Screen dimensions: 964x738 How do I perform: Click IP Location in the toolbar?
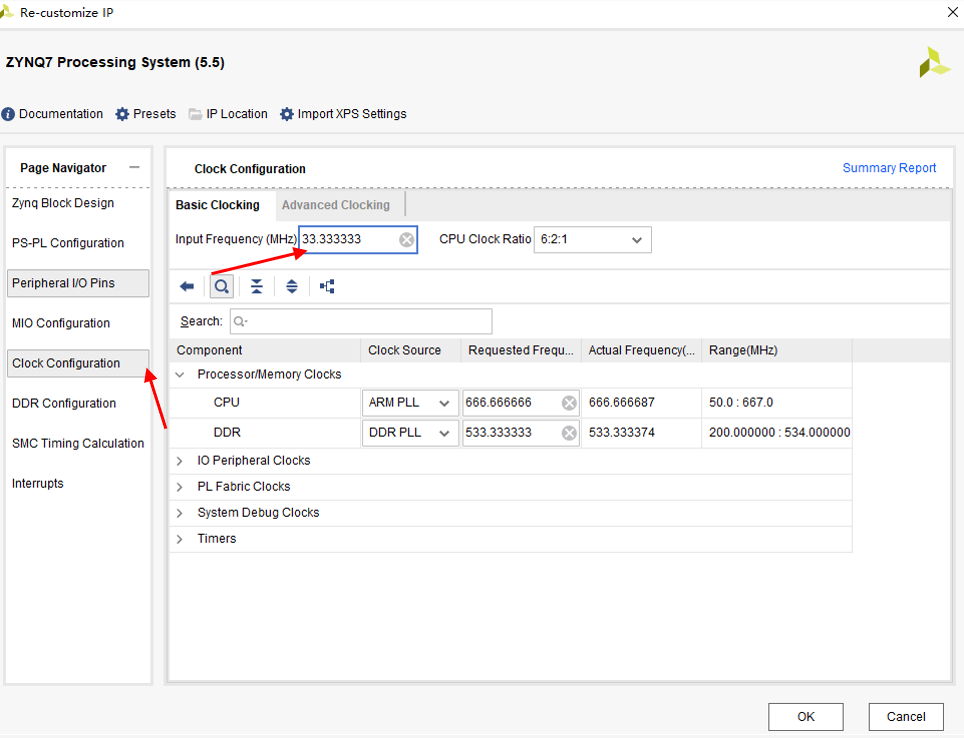pyautogui.click(x=228, y=114)
